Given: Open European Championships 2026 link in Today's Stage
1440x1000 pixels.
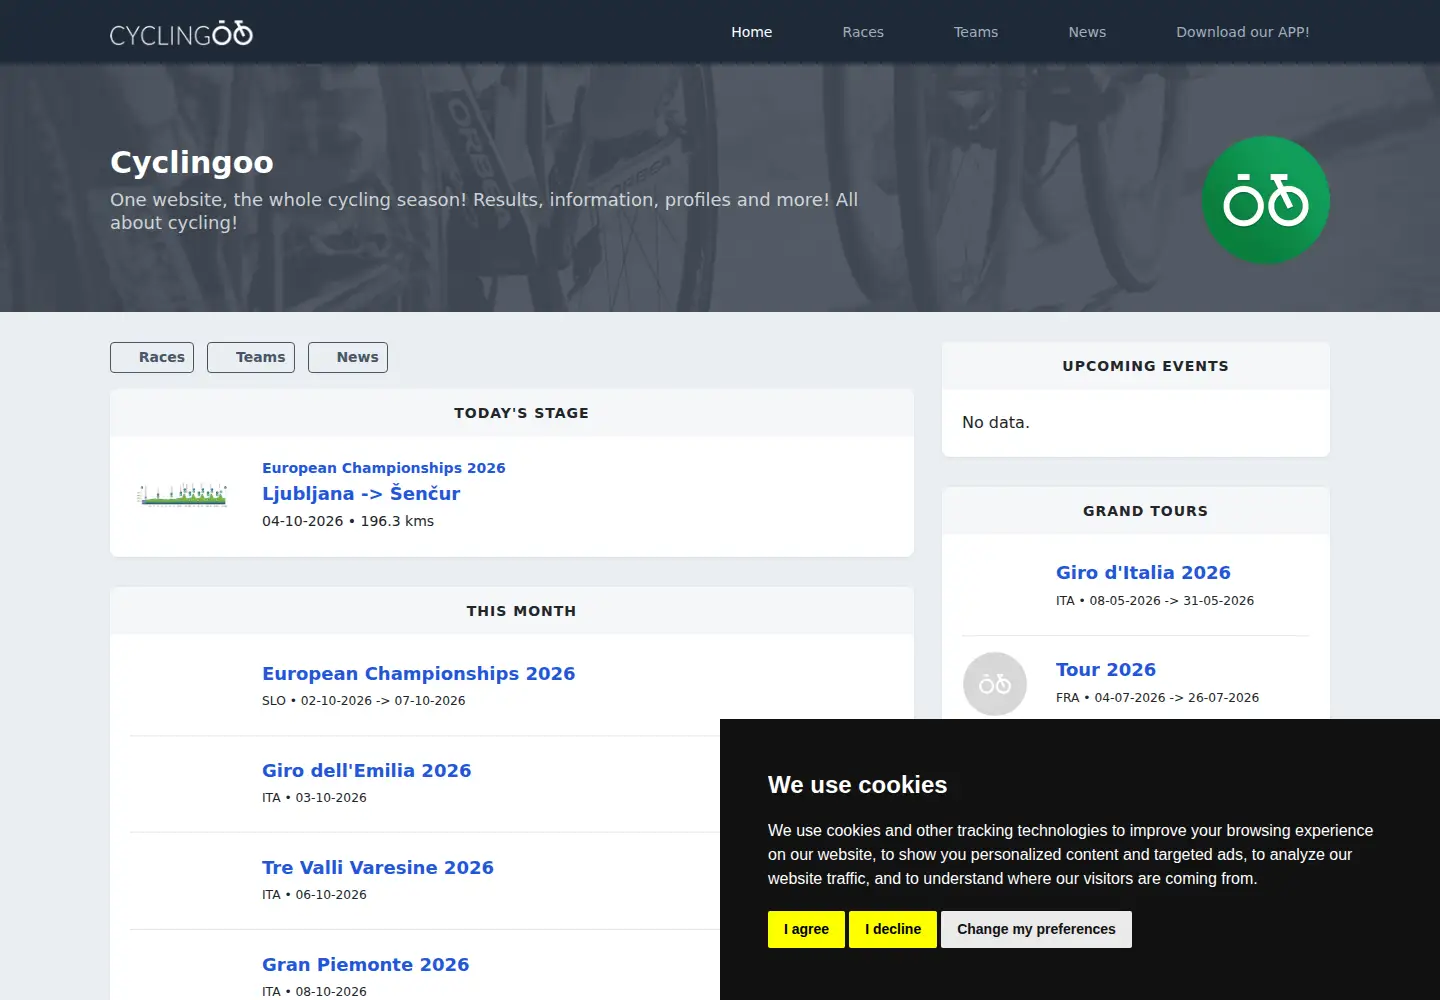Looking at the screenshot, I should click(384, 468).
